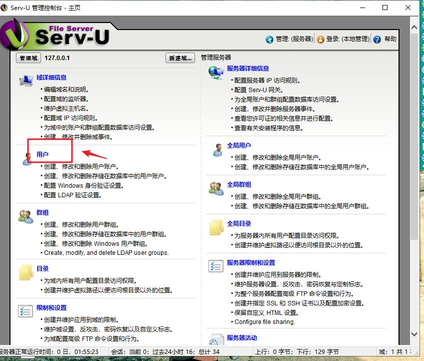Click the scrollbar down arrow
The height and width of the screenshot is (361, 424).
[x=414, y=334]
